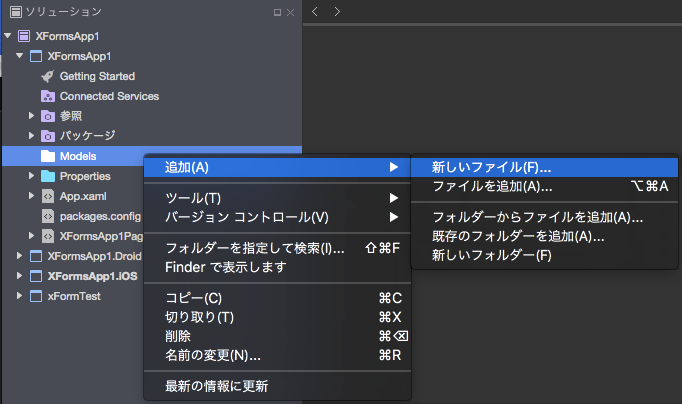Select ファイルを追加(A)... in submenu
Viewport: 682px width, 404px height.
click(545, 186)
